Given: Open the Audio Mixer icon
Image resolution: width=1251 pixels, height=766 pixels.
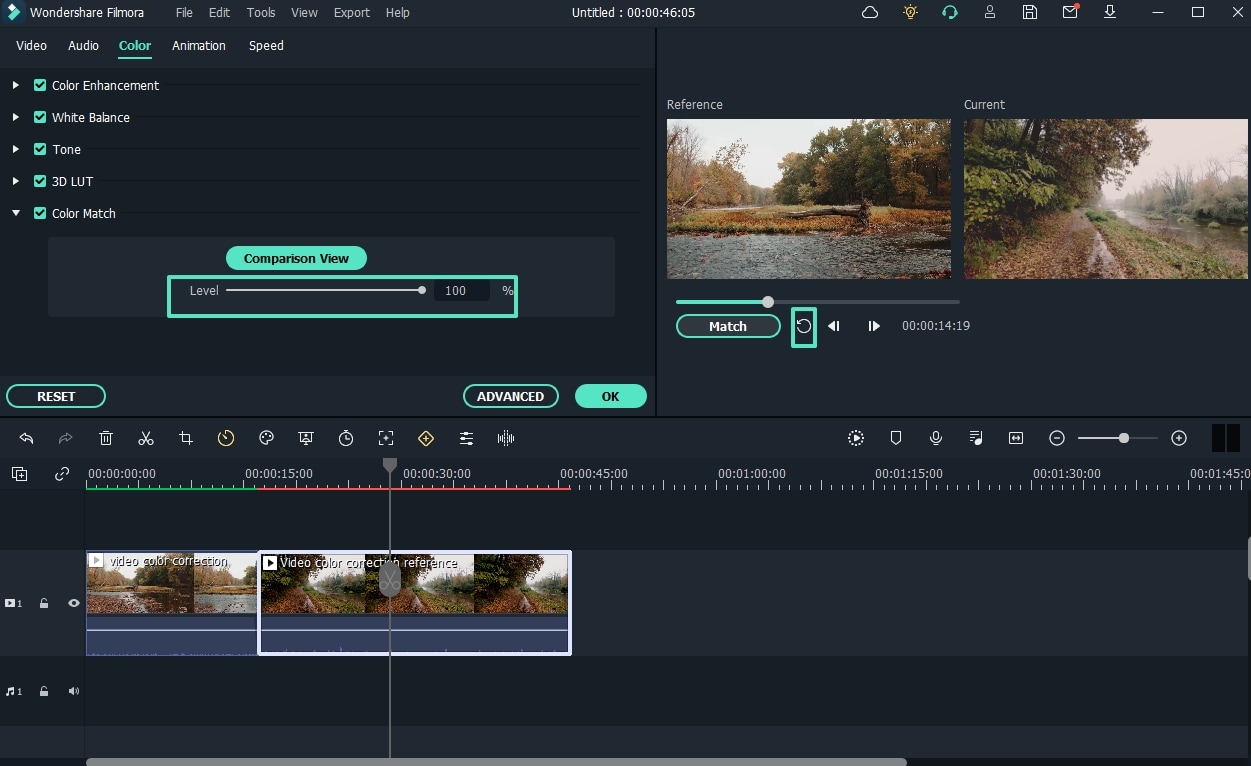Looking at the screenshot, I should 976,438.
